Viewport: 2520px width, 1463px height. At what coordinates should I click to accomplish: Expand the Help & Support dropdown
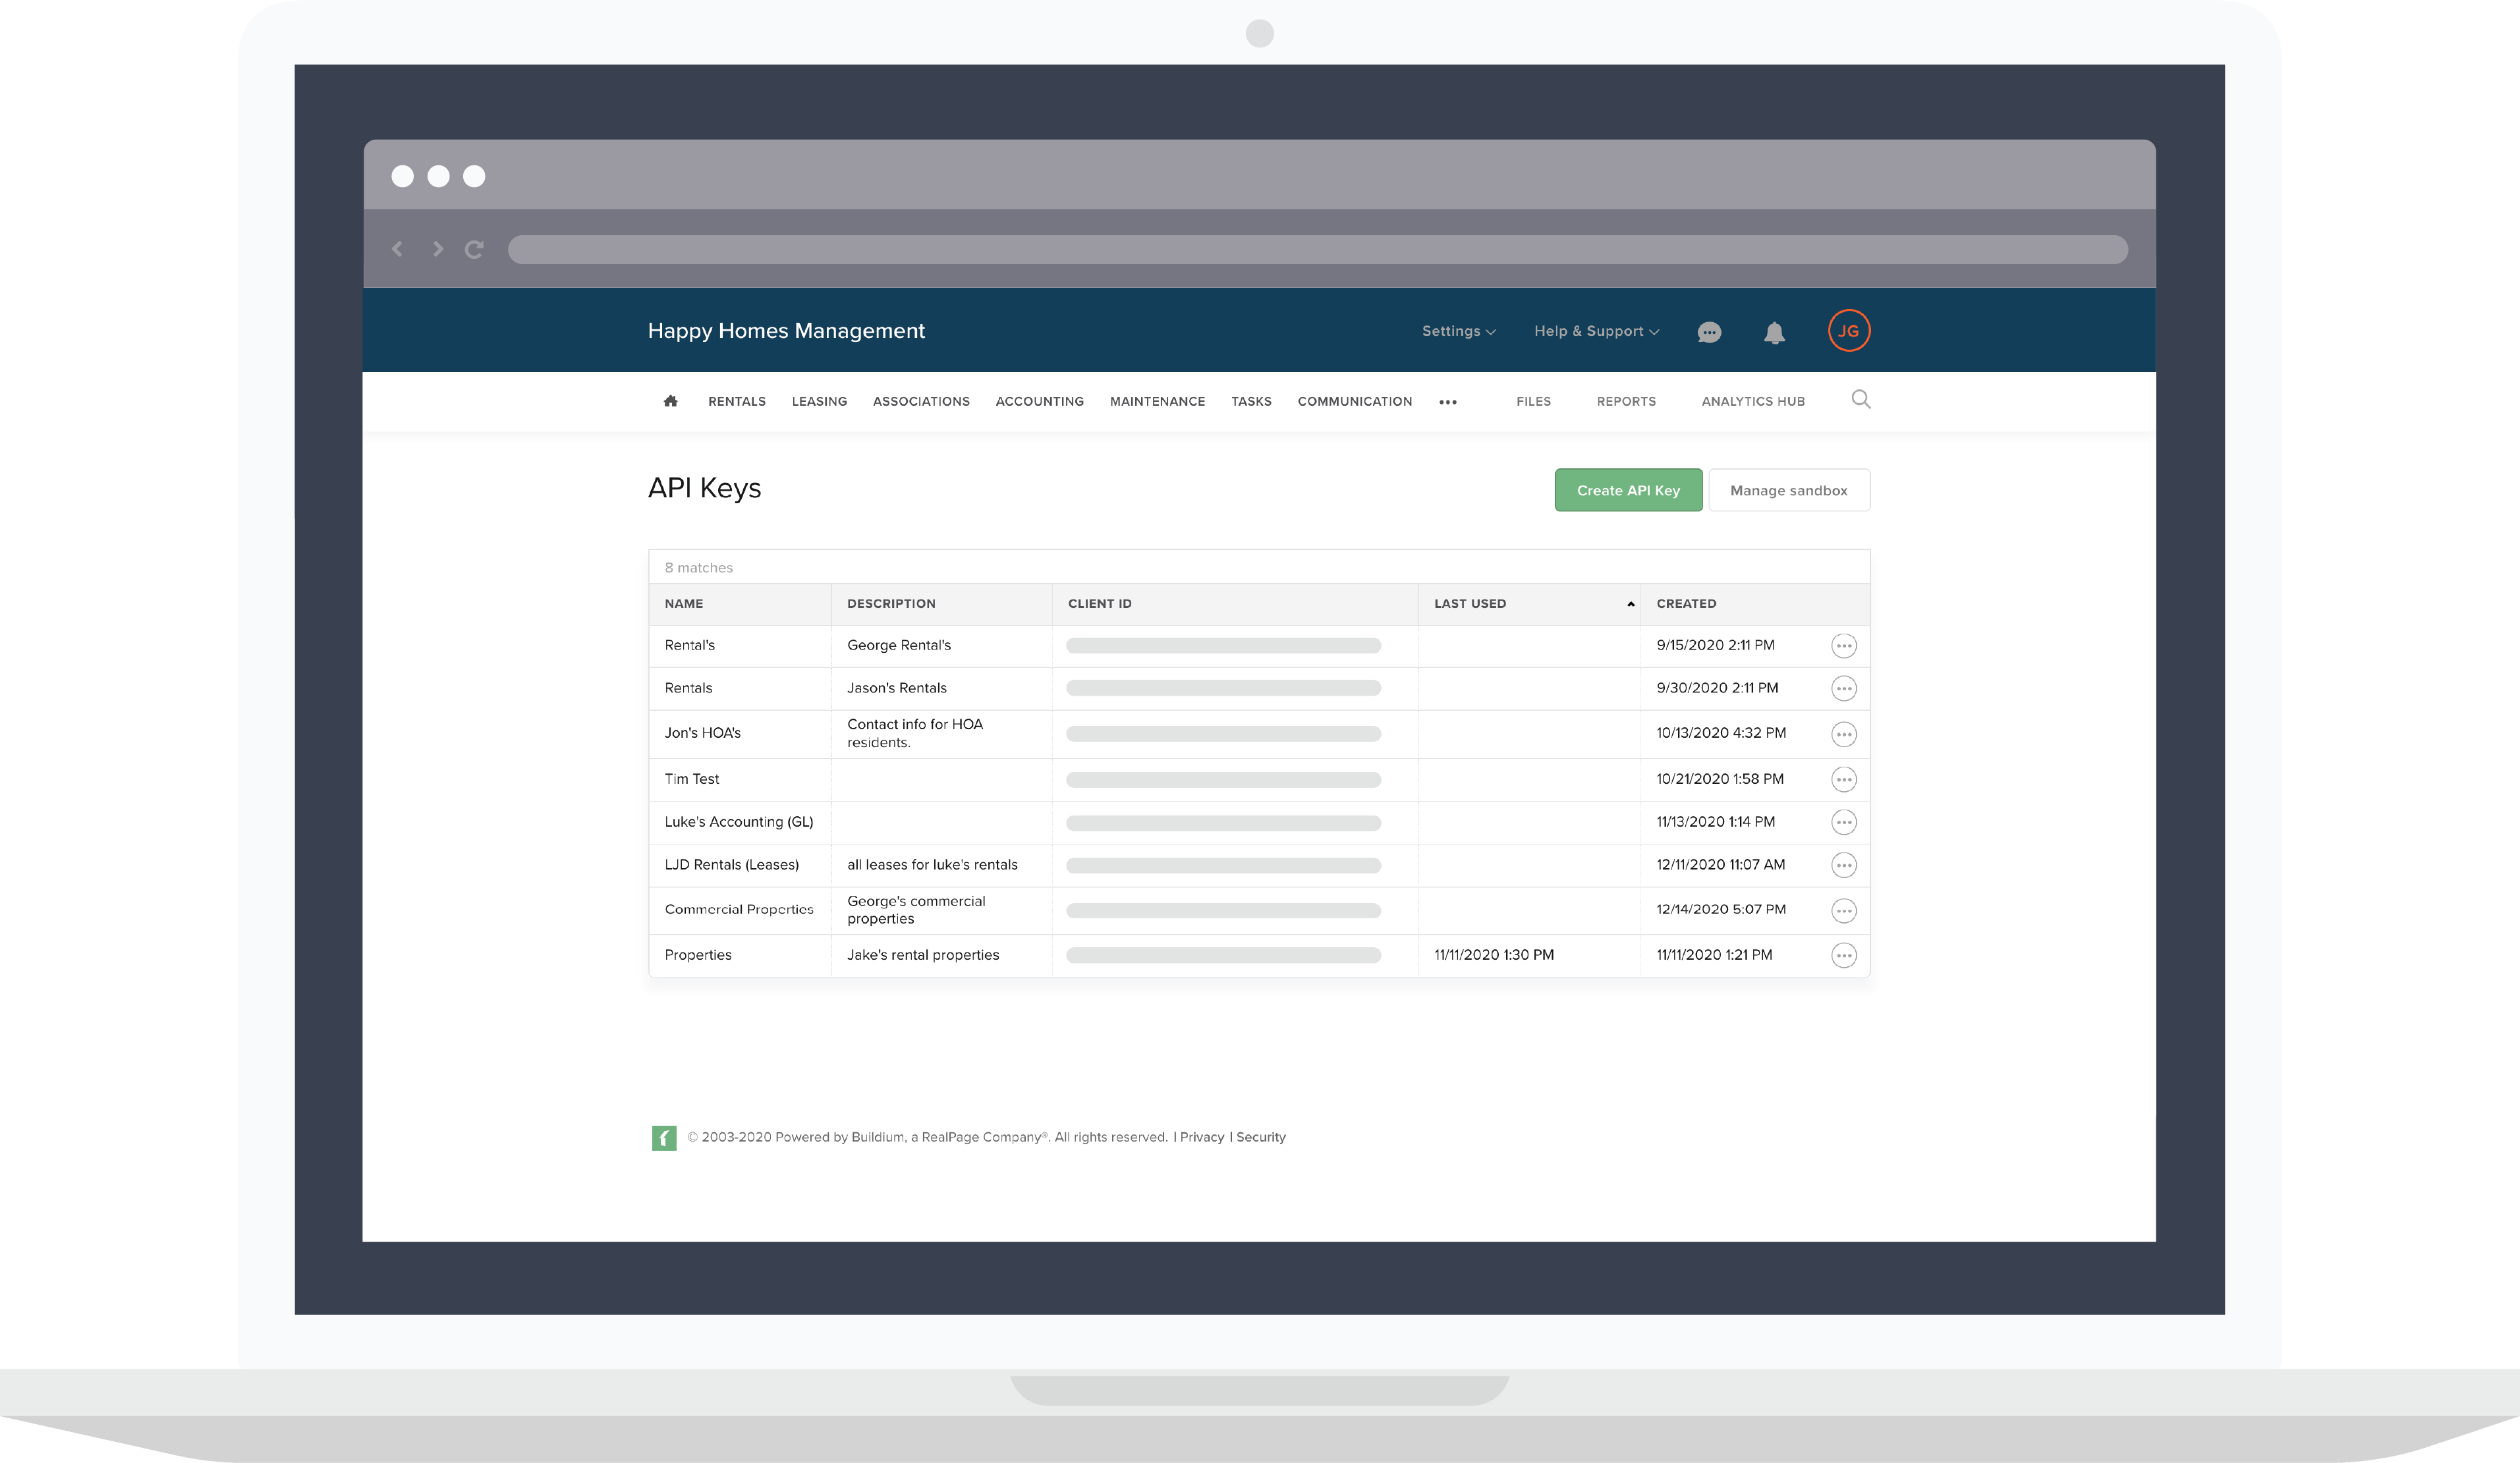[1596, 331]
